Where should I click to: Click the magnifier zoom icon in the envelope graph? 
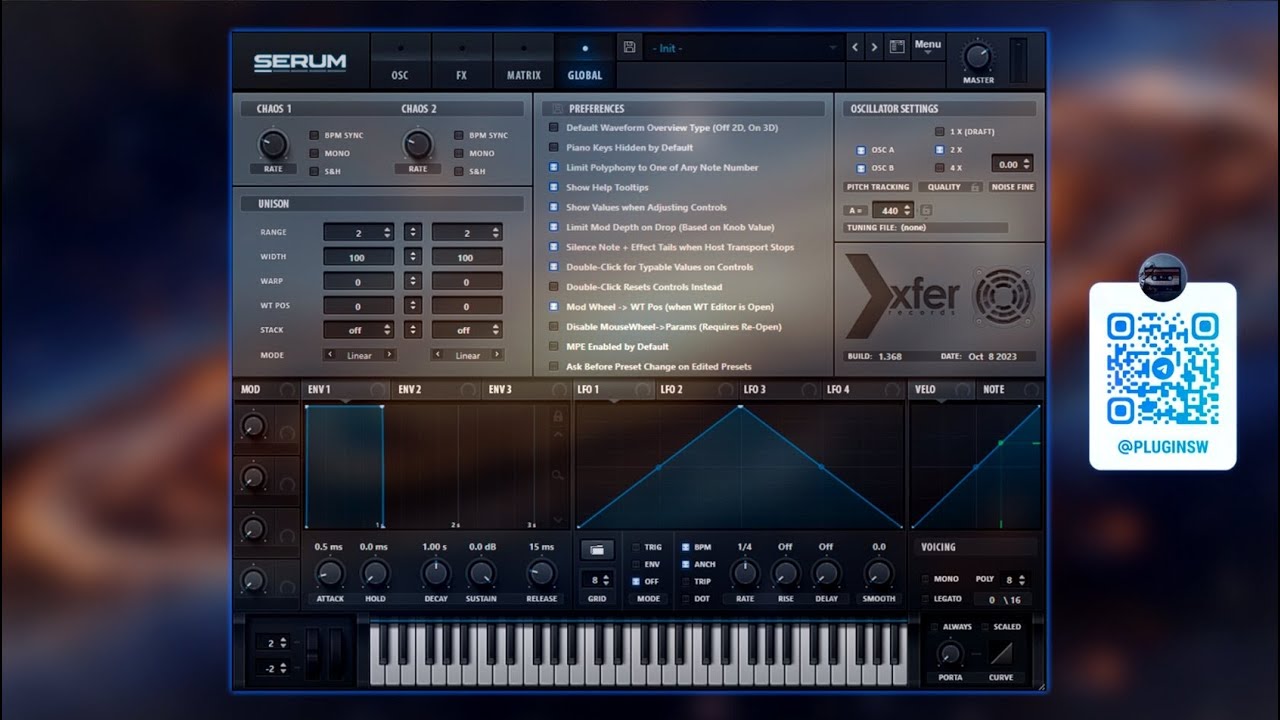559,476
